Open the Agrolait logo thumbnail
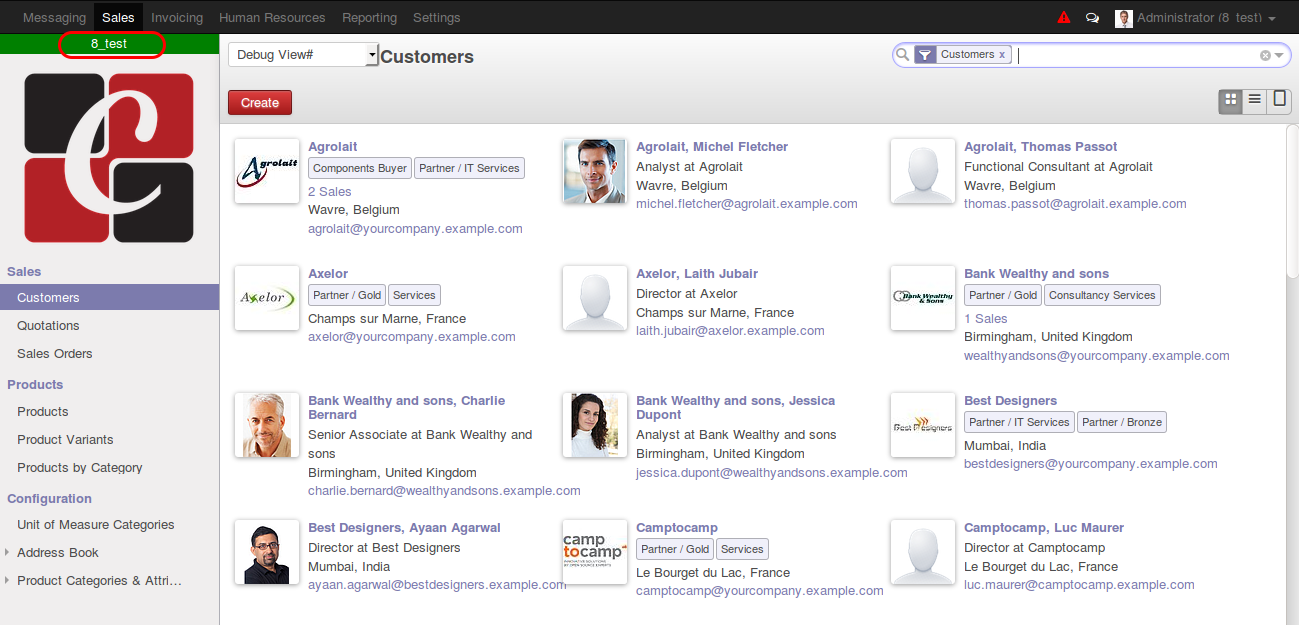This screenshot has width=1299, height=625. [x=267, y=171]
